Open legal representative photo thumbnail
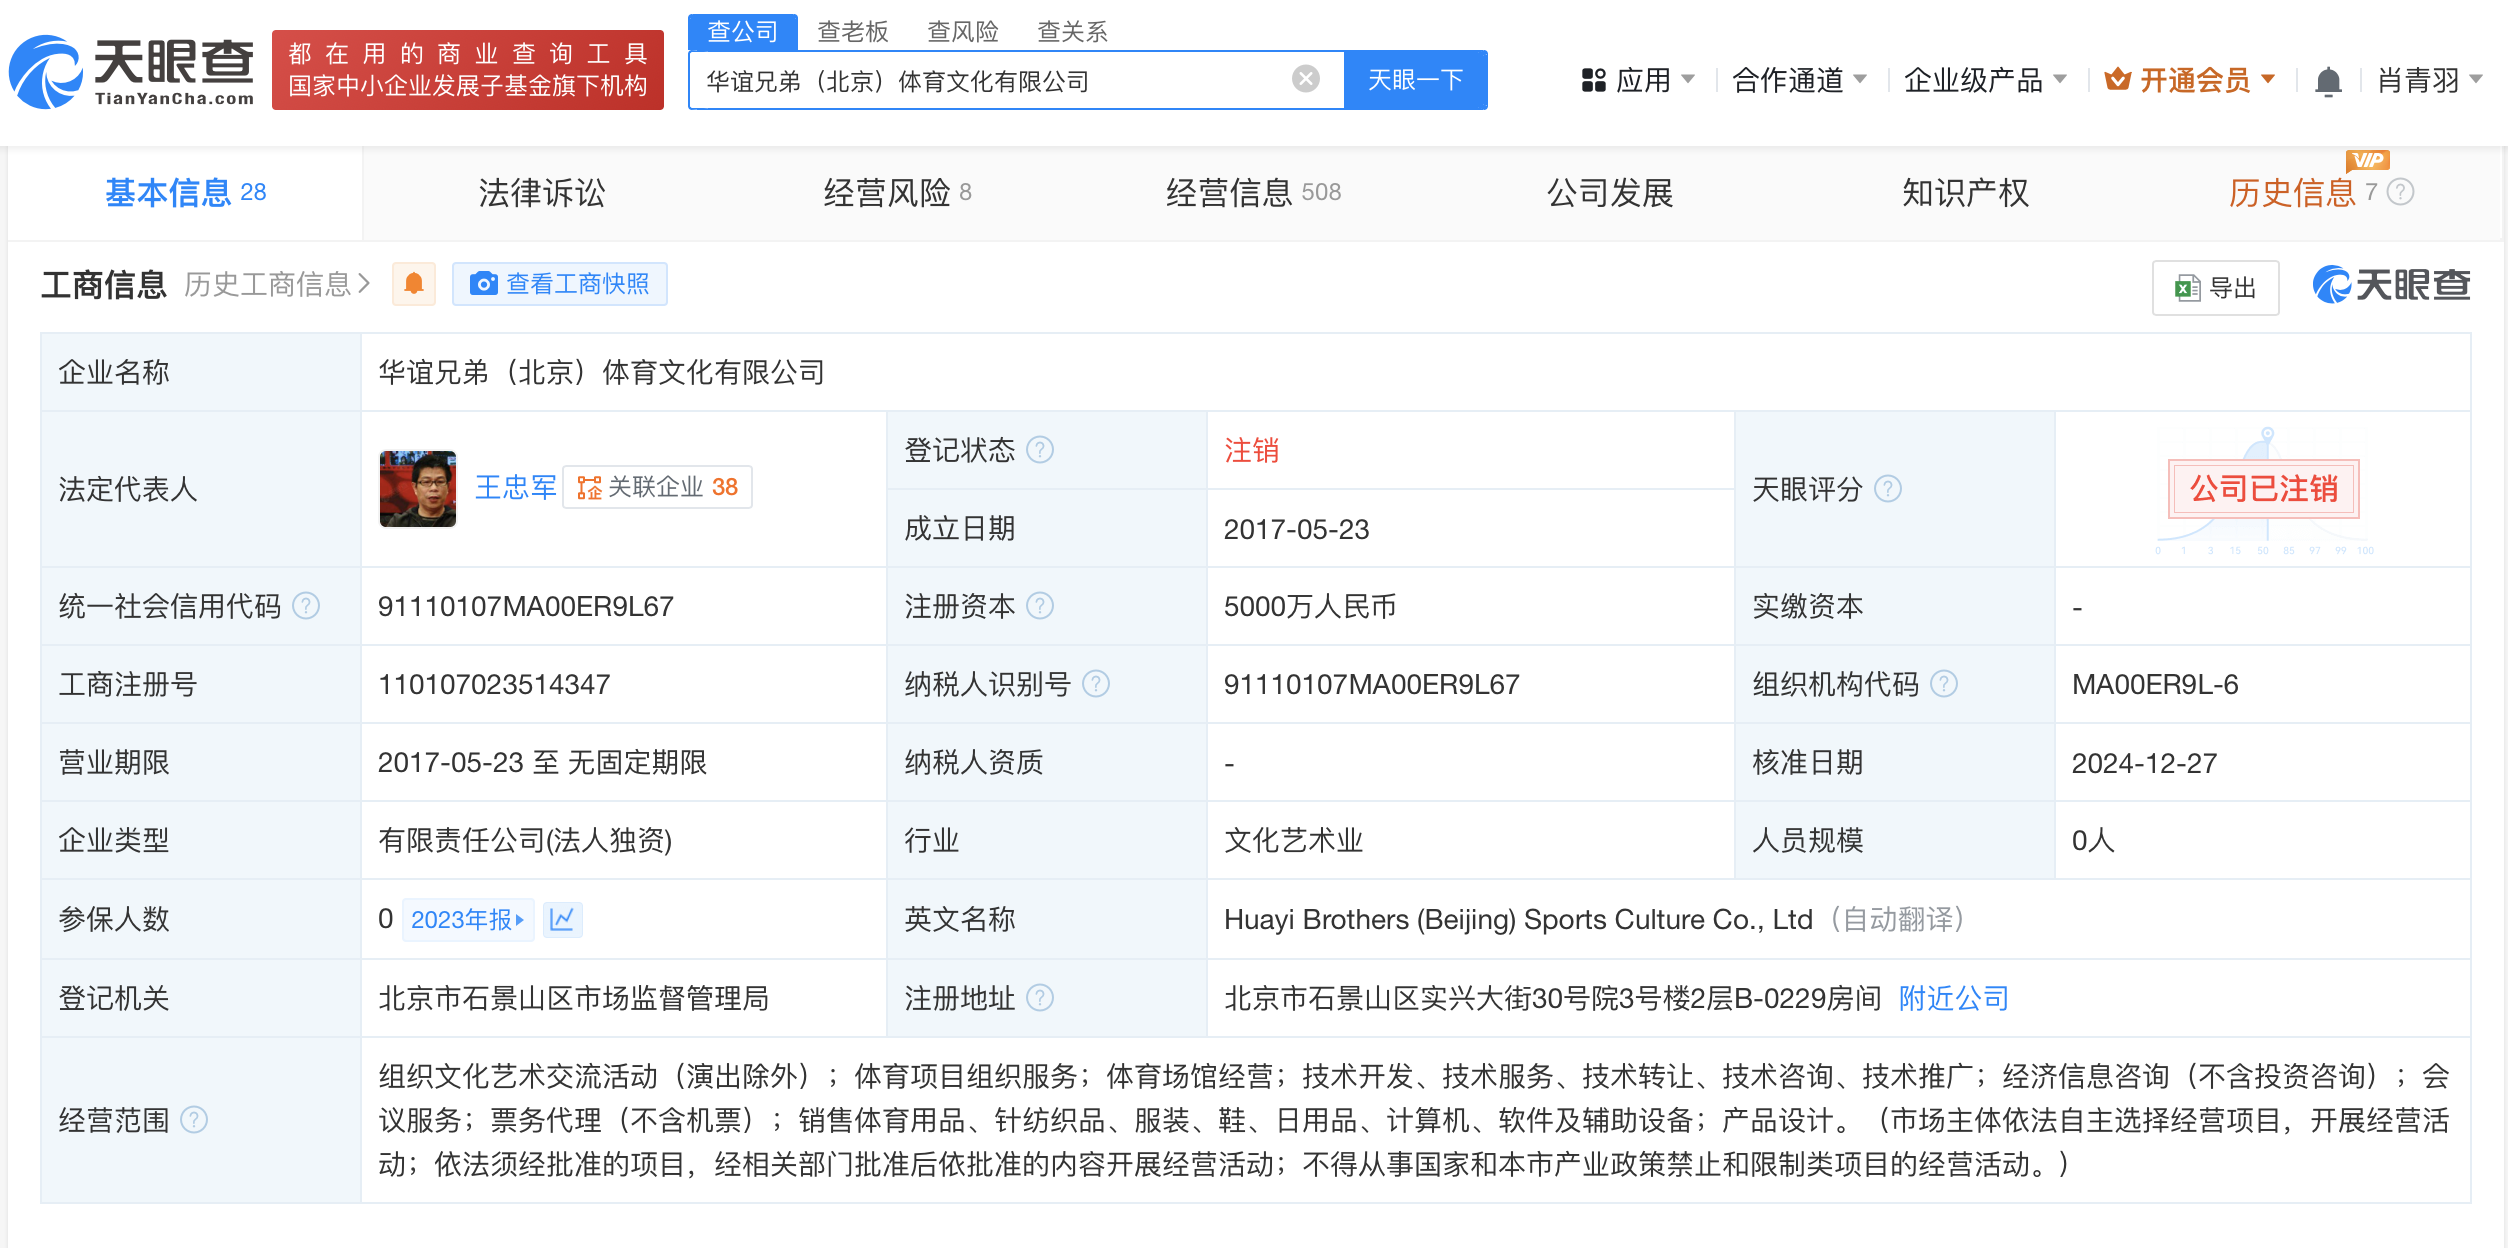 (x=418, y=488)
